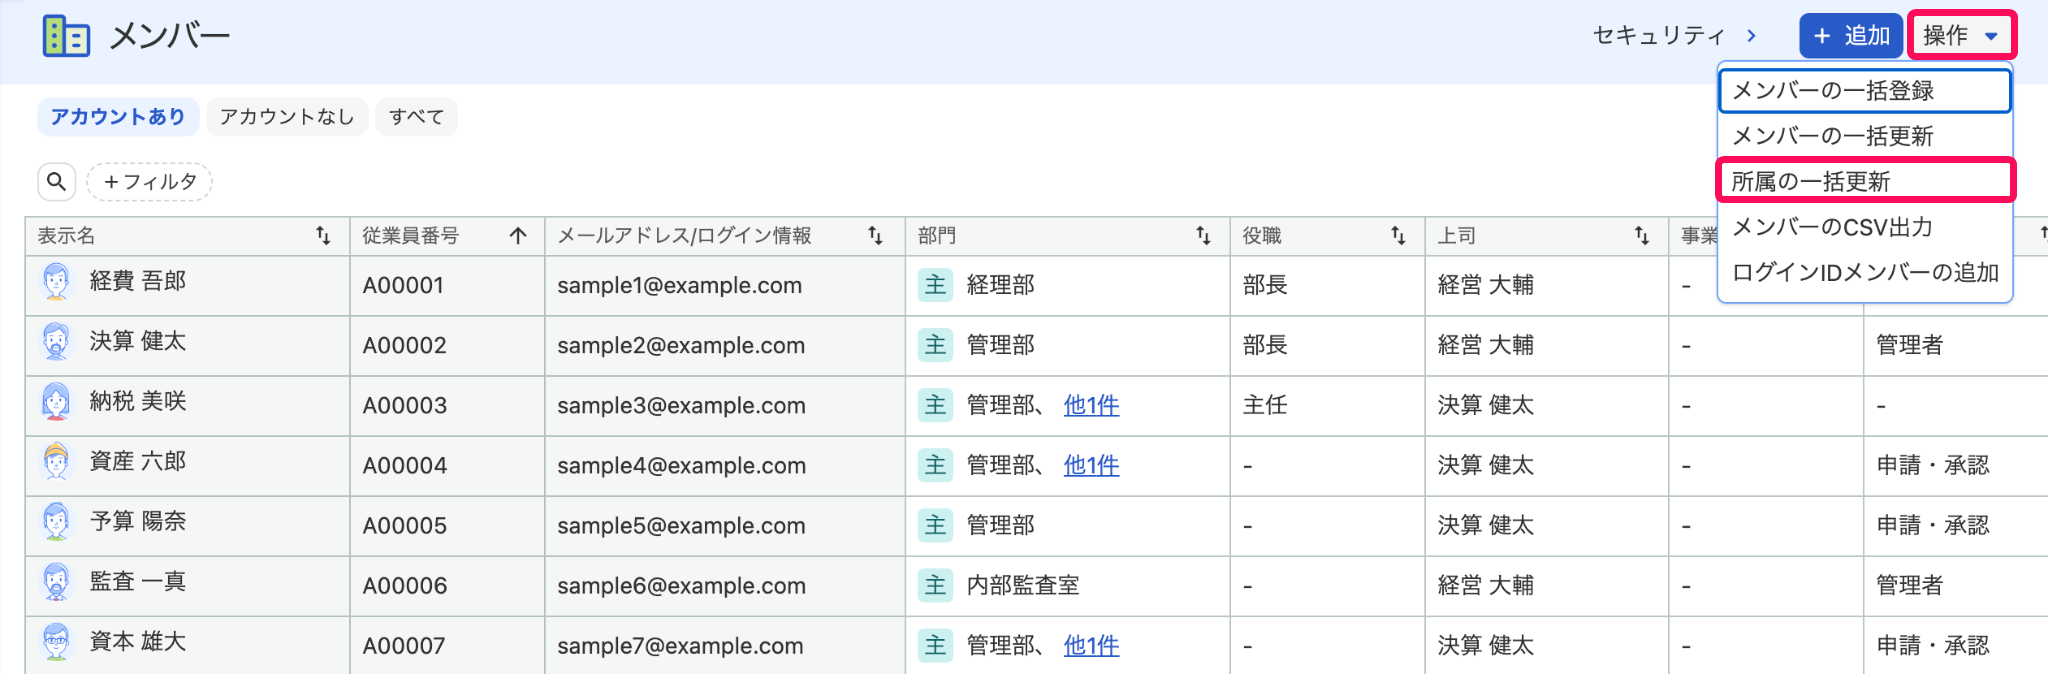This screenshot has width=2048, height=674.
Task: Click avatar of 資産 六郎
Action: [x=57, y=462]
